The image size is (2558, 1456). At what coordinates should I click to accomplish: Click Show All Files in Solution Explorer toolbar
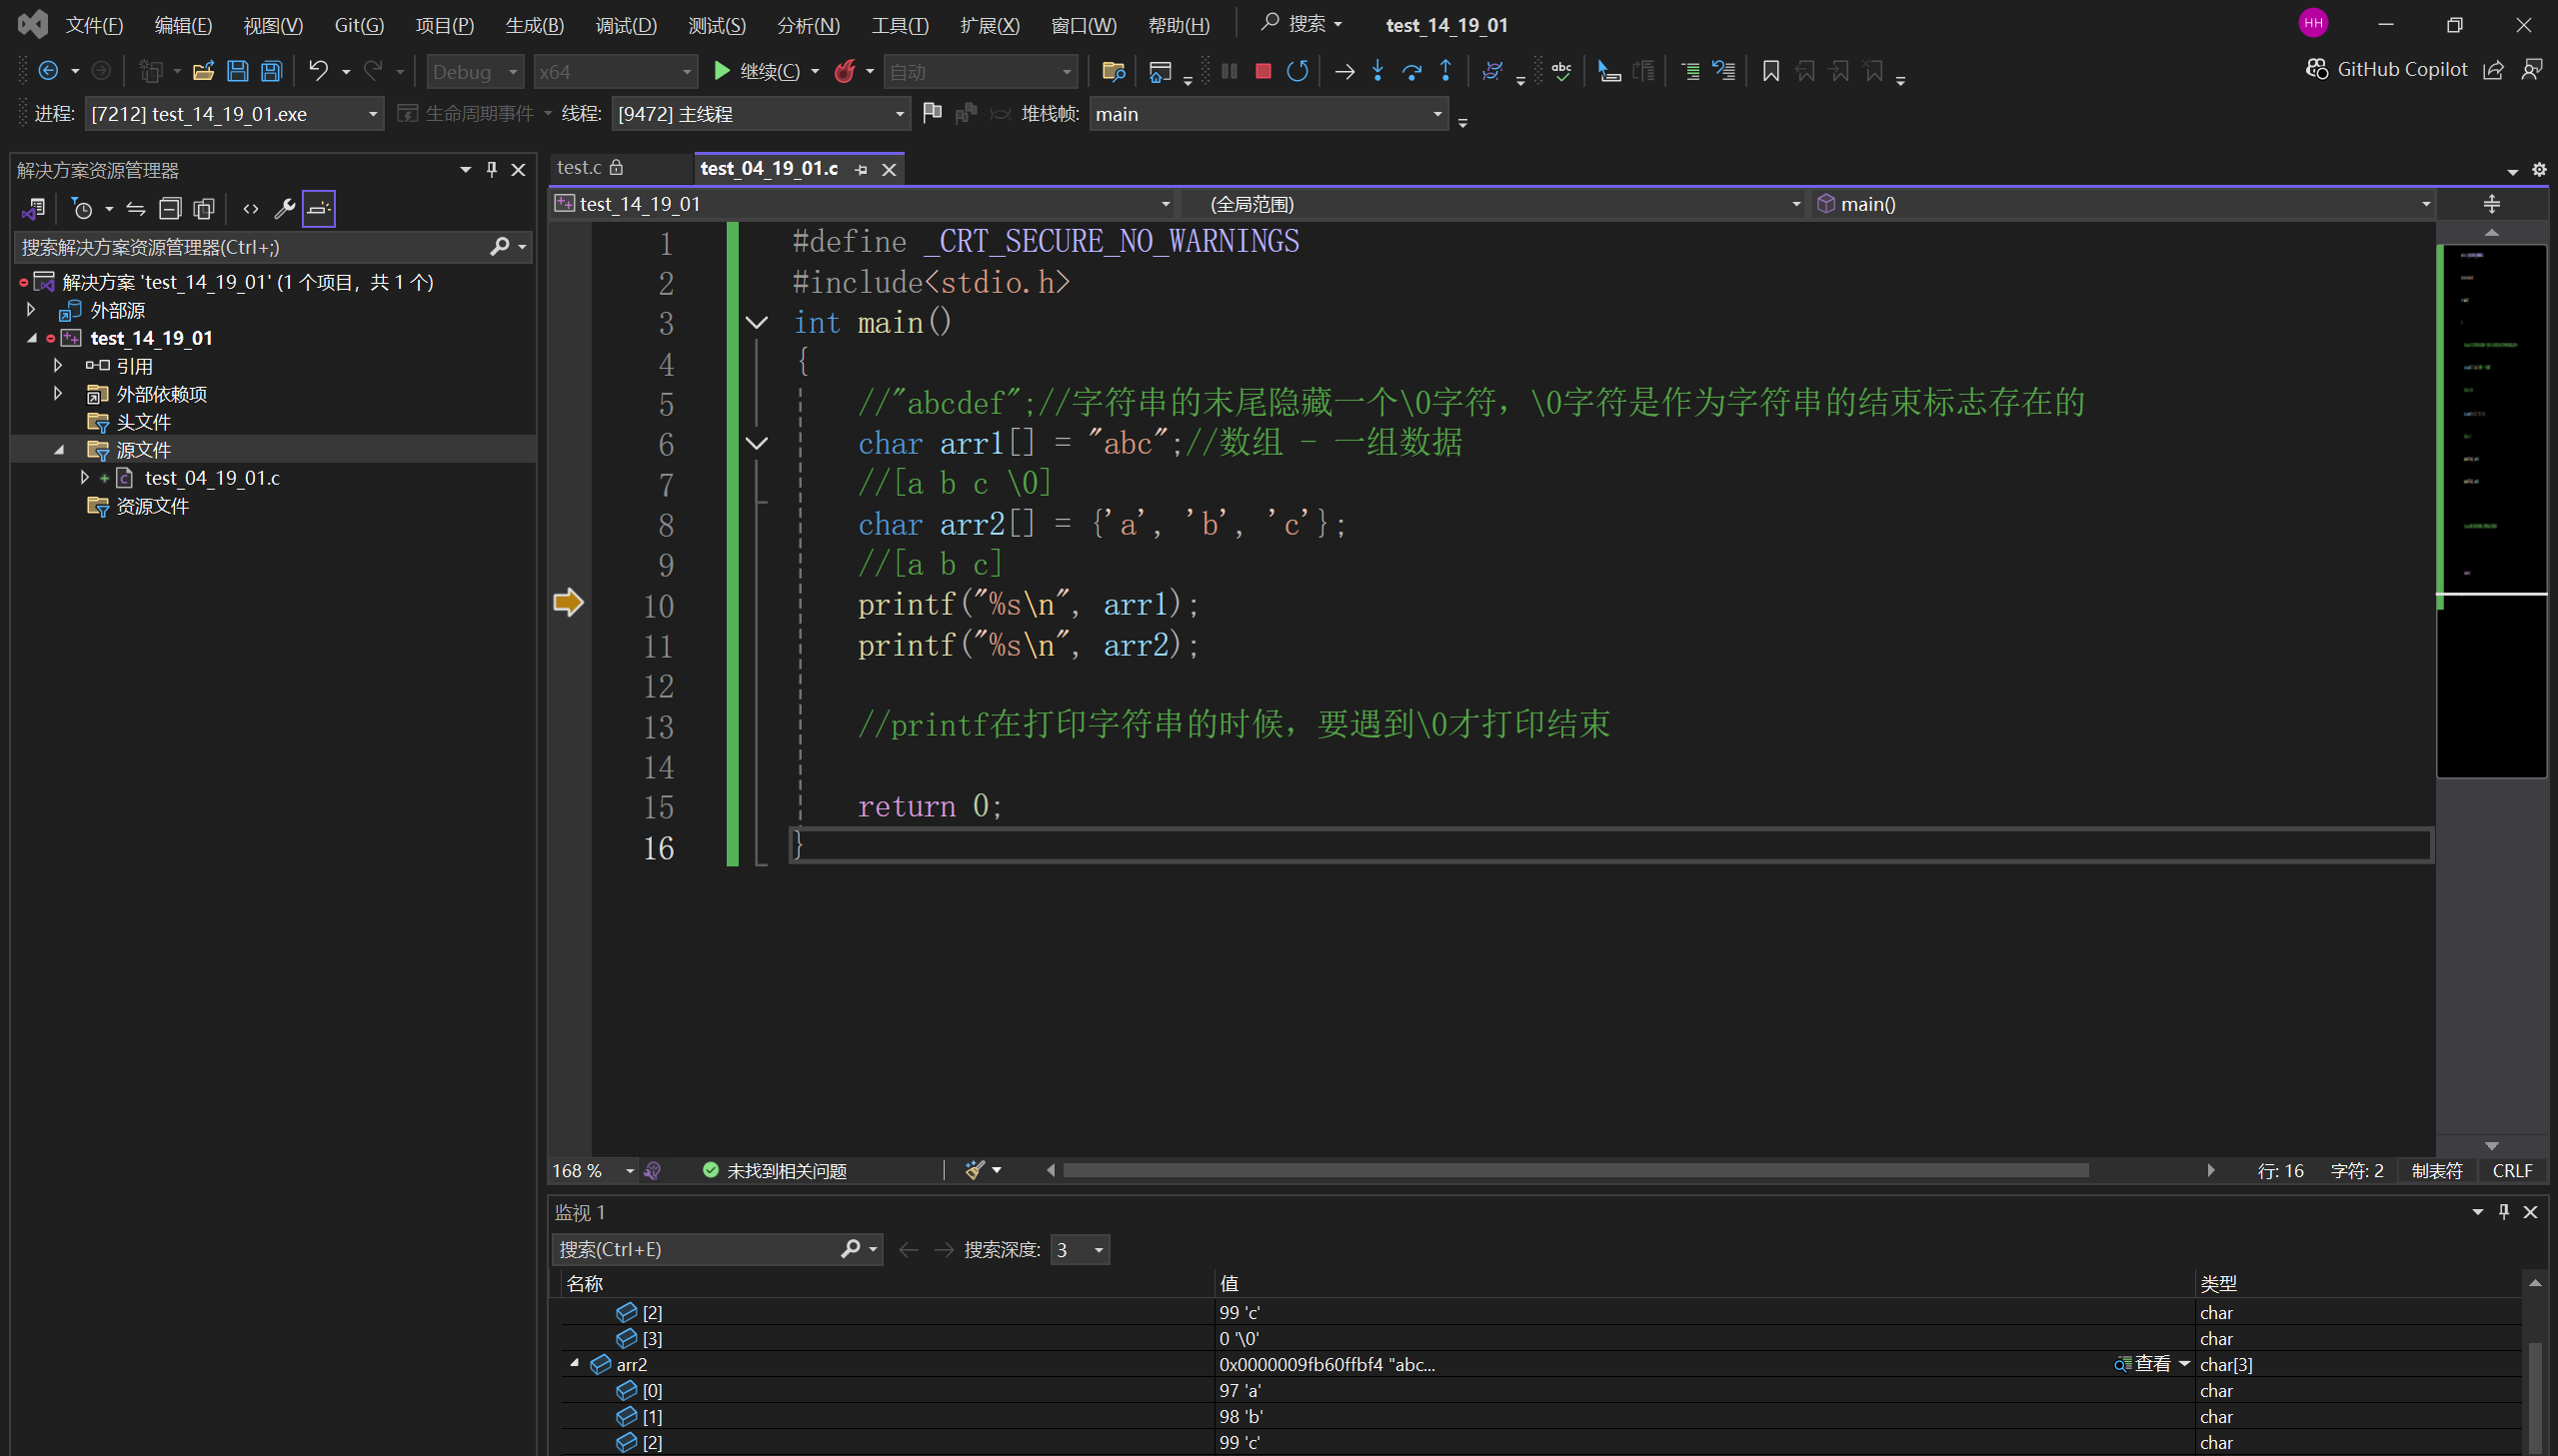tap(204, 209)
